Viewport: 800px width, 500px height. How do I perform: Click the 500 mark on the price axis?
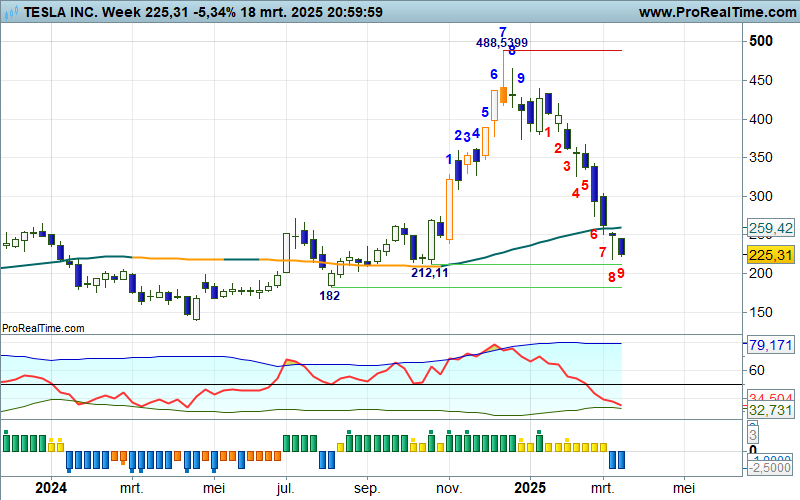pyautogui.click(x=761, y=41)
